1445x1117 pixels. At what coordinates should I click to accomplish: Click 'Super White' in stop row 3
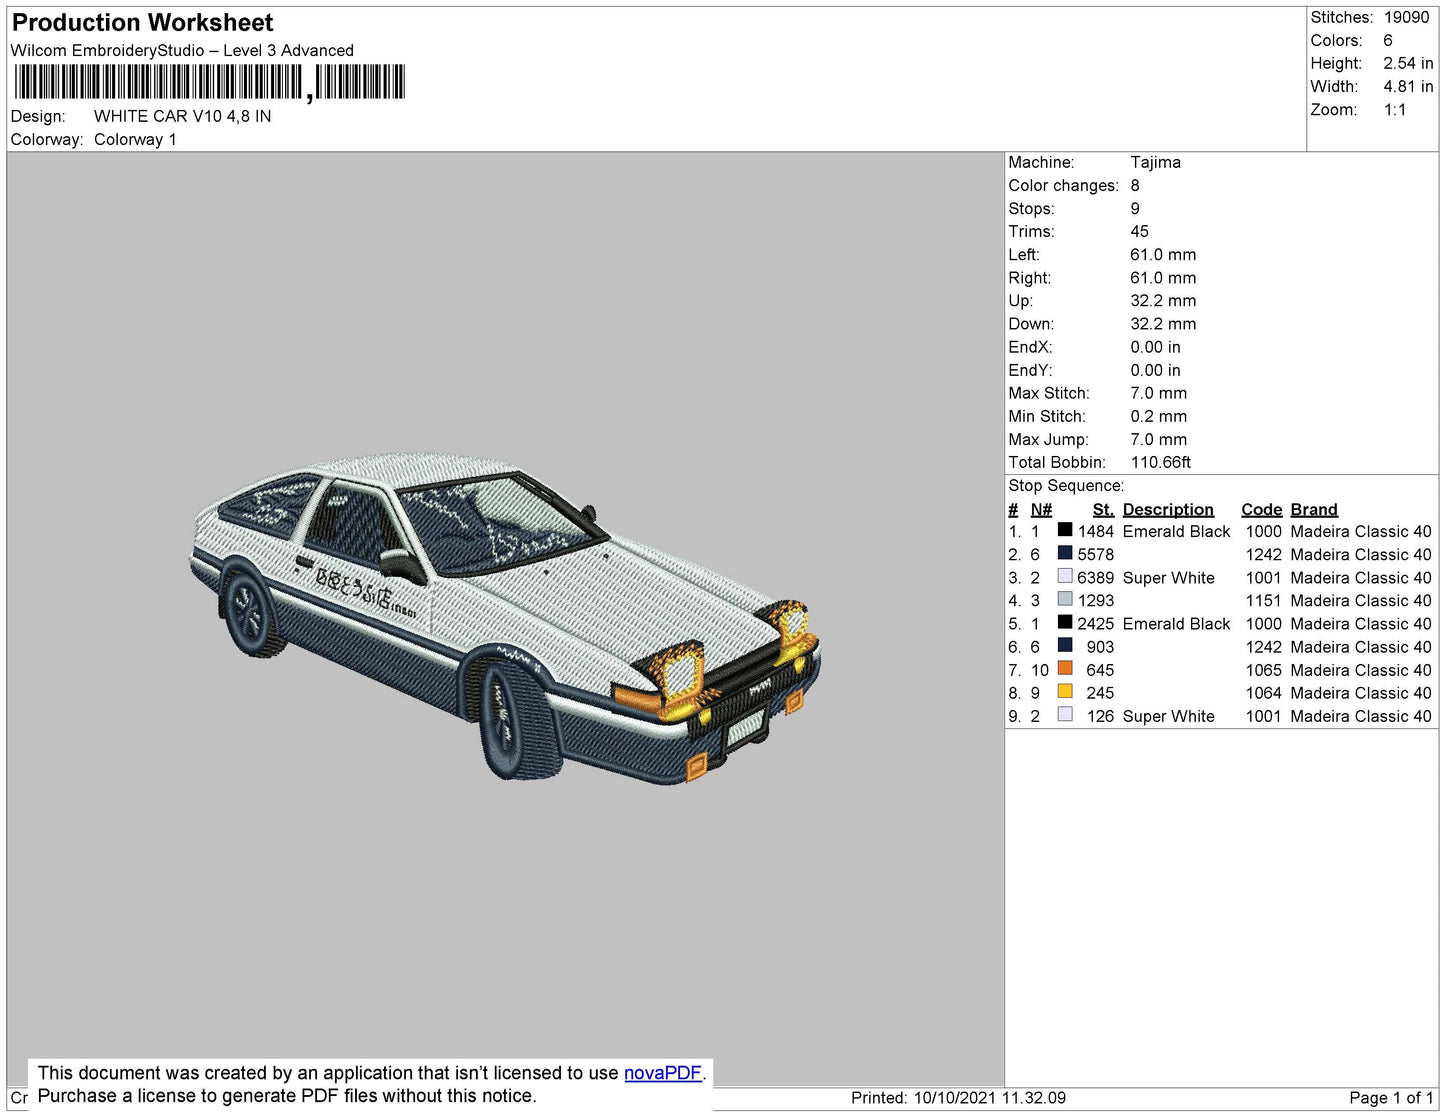click(1168, 577)
